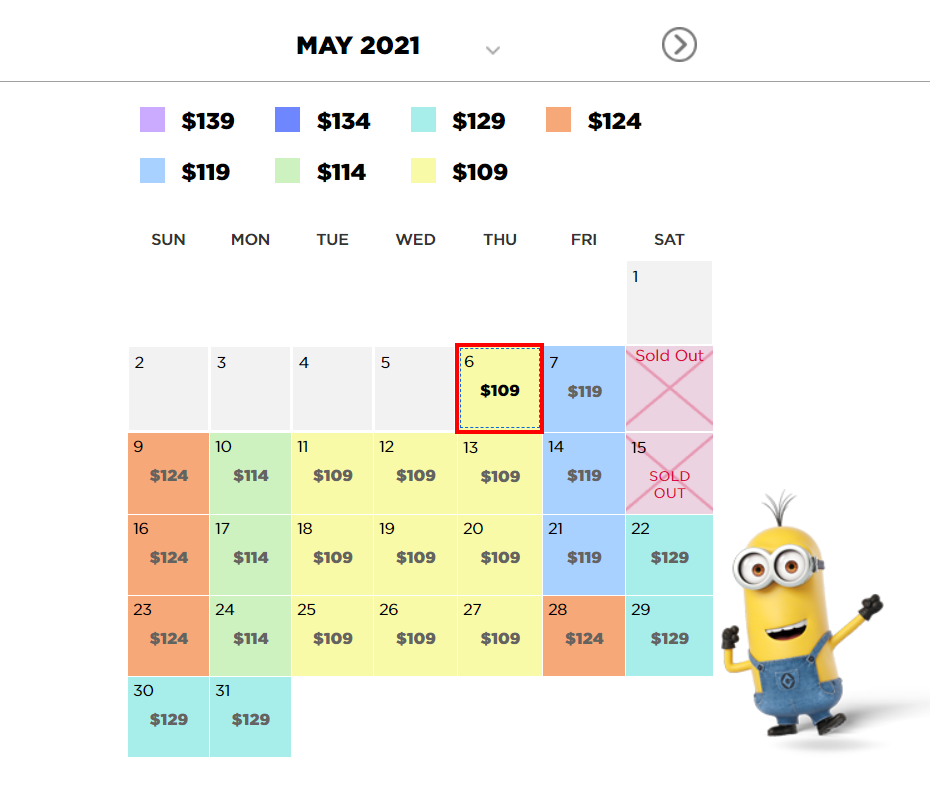Select Wednesday May 26 at $109
Image resolution: width=930 pixels, height=788 pixels.
pos(415,636)
